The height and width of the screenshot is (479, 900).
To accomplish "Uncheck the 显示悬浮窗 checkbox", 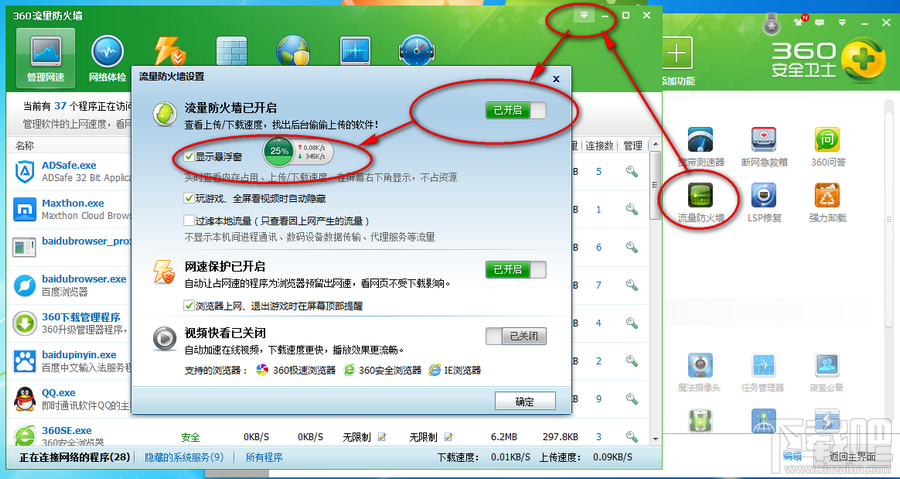I will [x=189, y=156].
